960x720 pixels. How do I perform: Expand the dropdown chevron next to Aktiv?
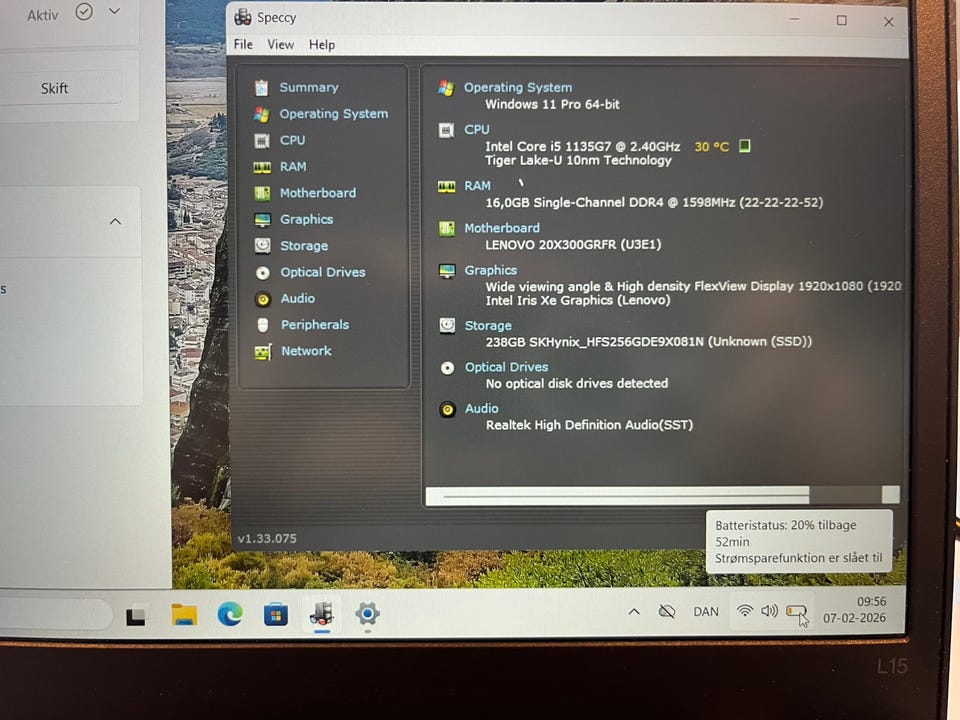114,11
